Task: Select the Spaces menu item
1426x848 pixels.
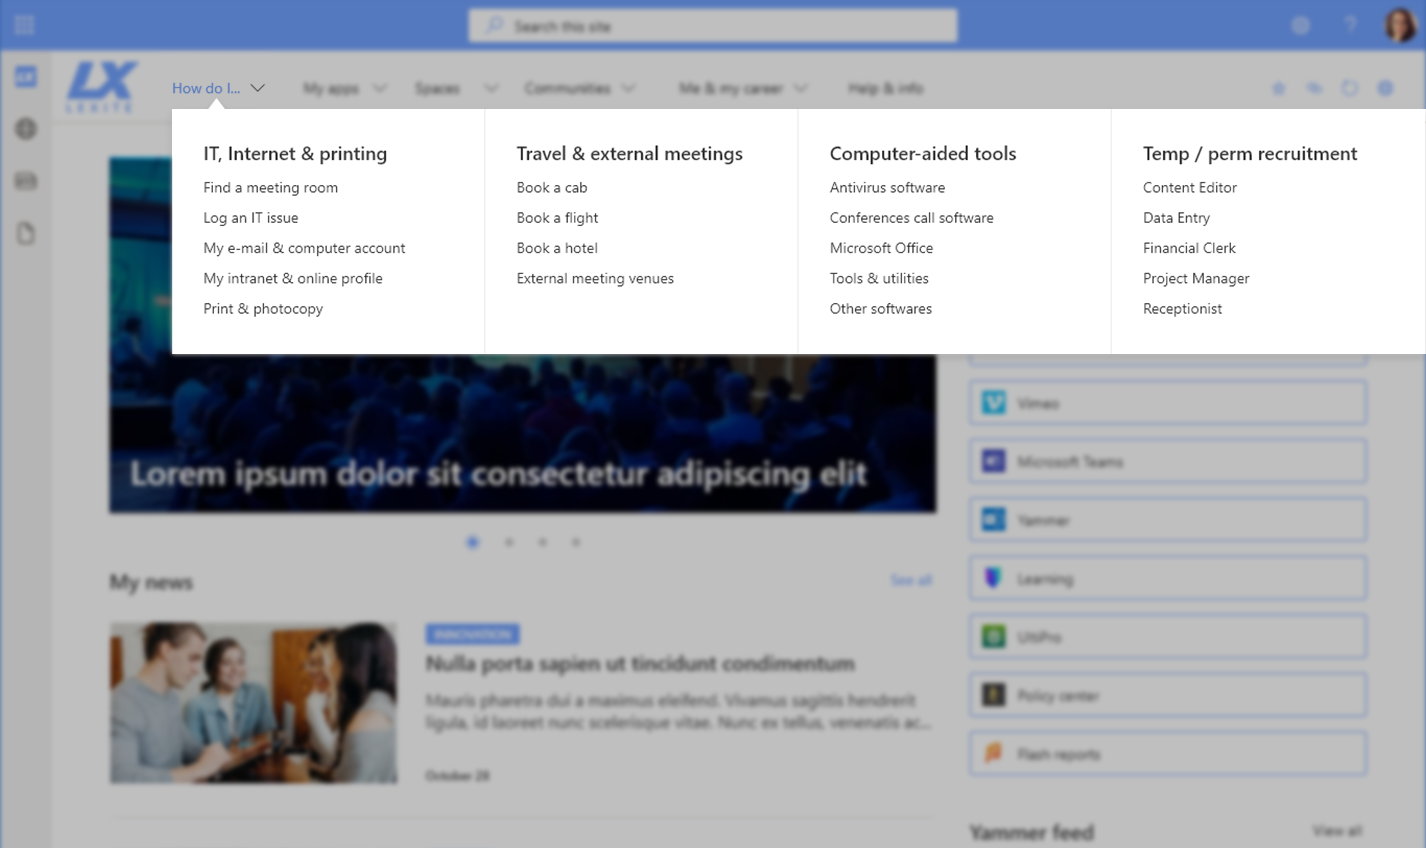Action: (437, 88)
